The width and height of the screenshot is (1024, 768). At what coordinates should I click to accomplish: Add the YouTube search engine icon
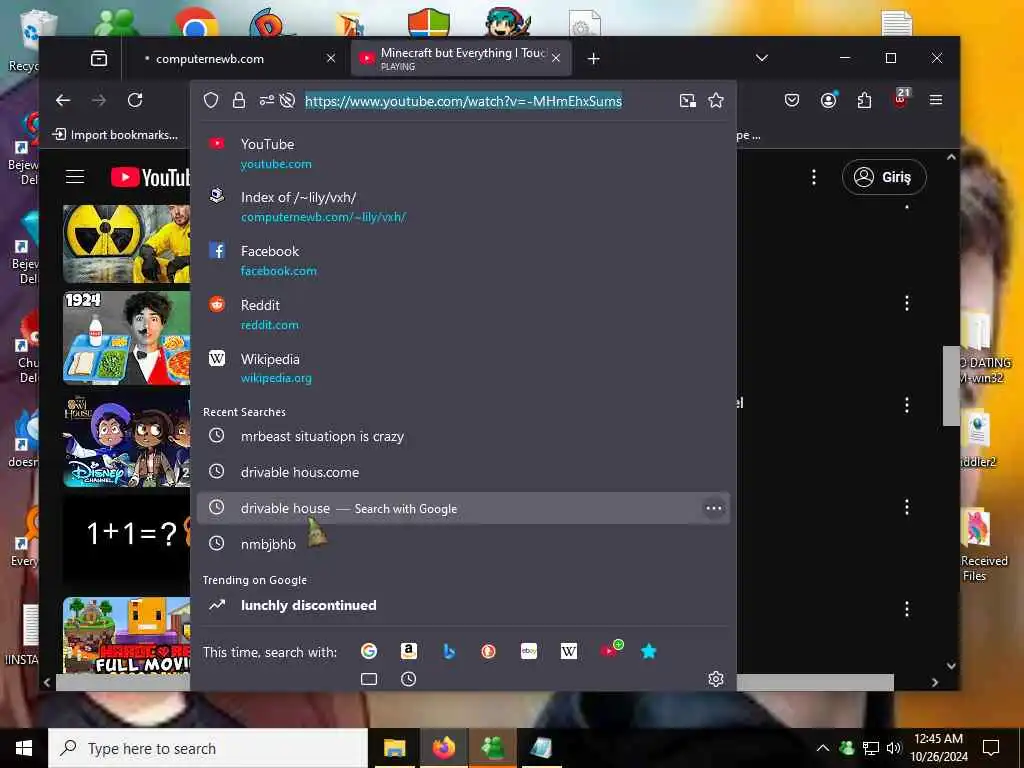click(611, 650)
